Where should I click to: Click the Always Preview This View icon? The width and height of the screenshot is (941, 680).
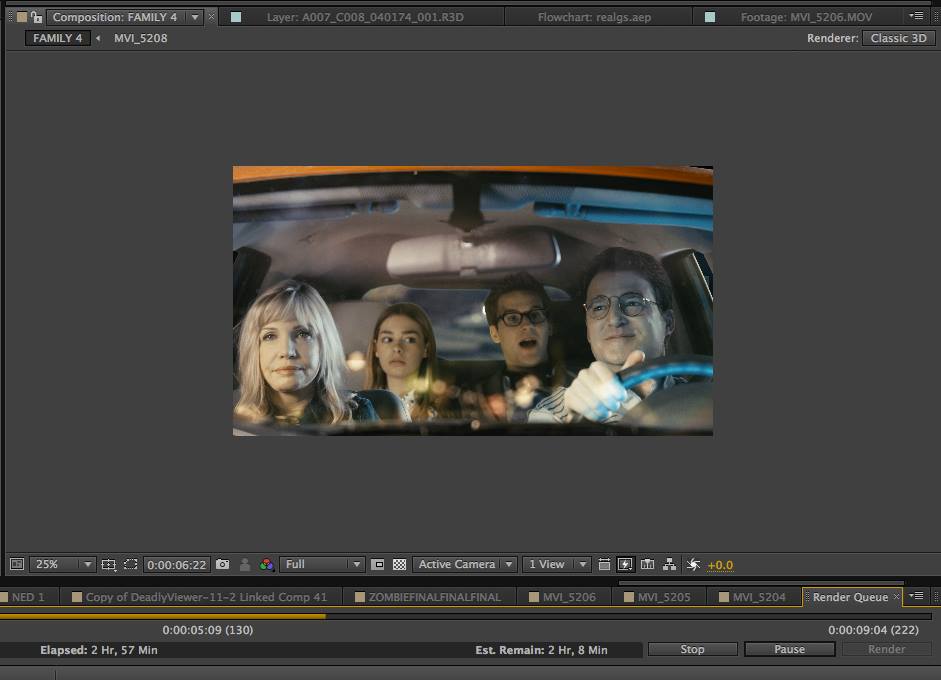tap(16, 565)
